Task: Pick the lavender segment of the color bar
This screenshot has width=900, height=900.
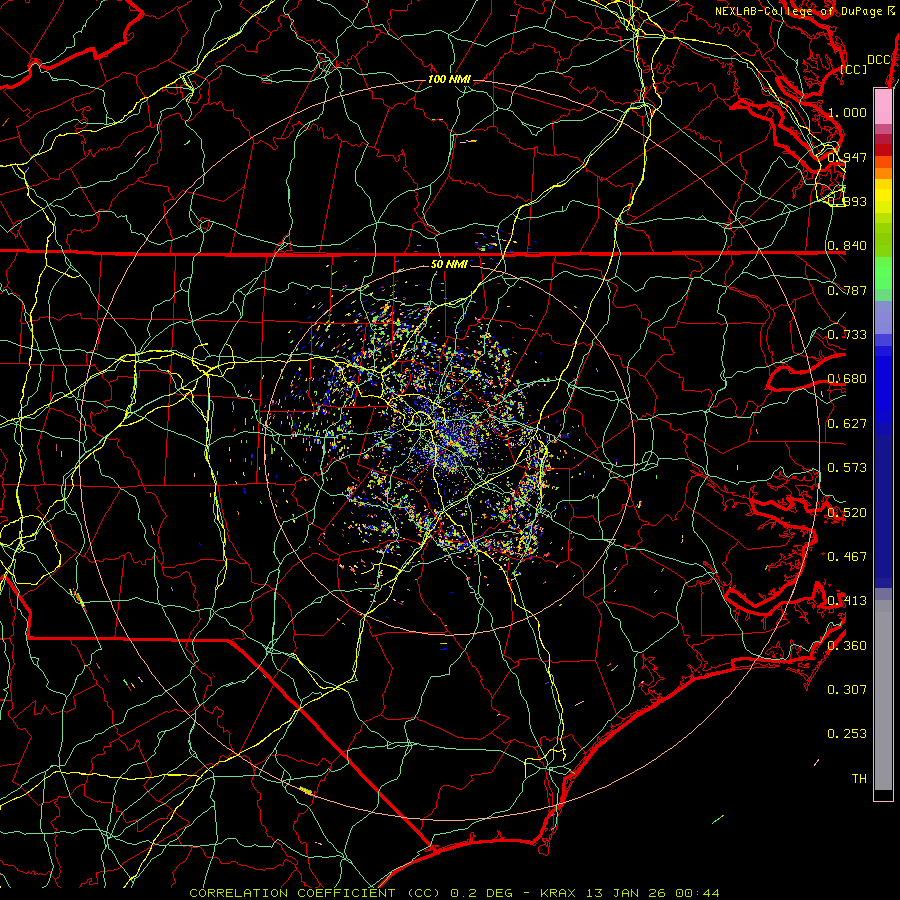Action: 883,317
